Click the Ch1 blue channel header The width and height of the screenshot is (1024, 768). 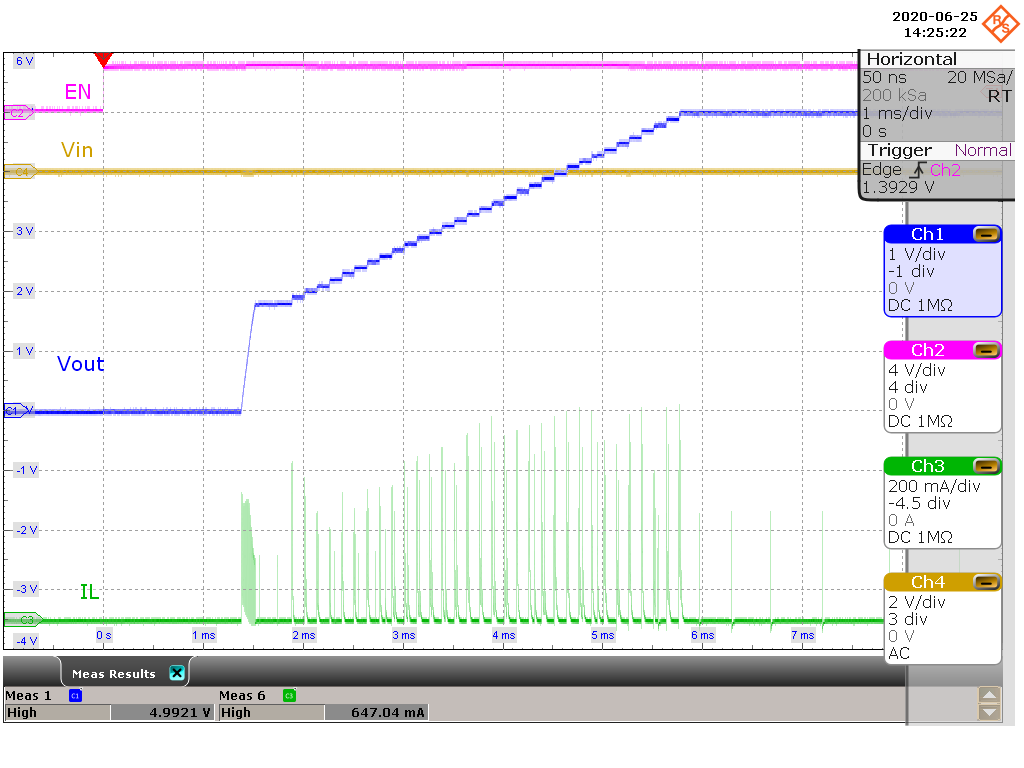coord(927,234)
